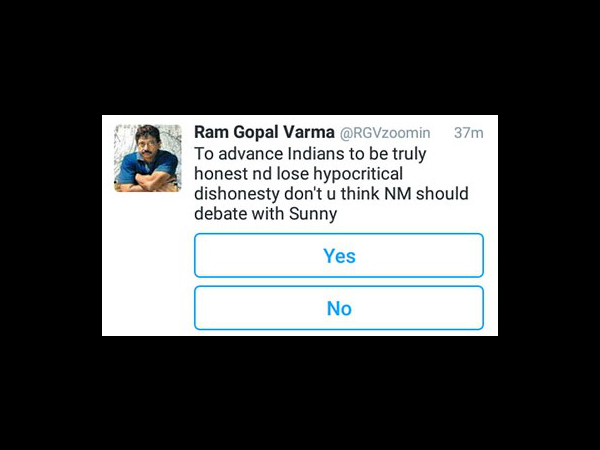
Task: Open Ram Gopal Varma's profile picture
Action: 148,158
